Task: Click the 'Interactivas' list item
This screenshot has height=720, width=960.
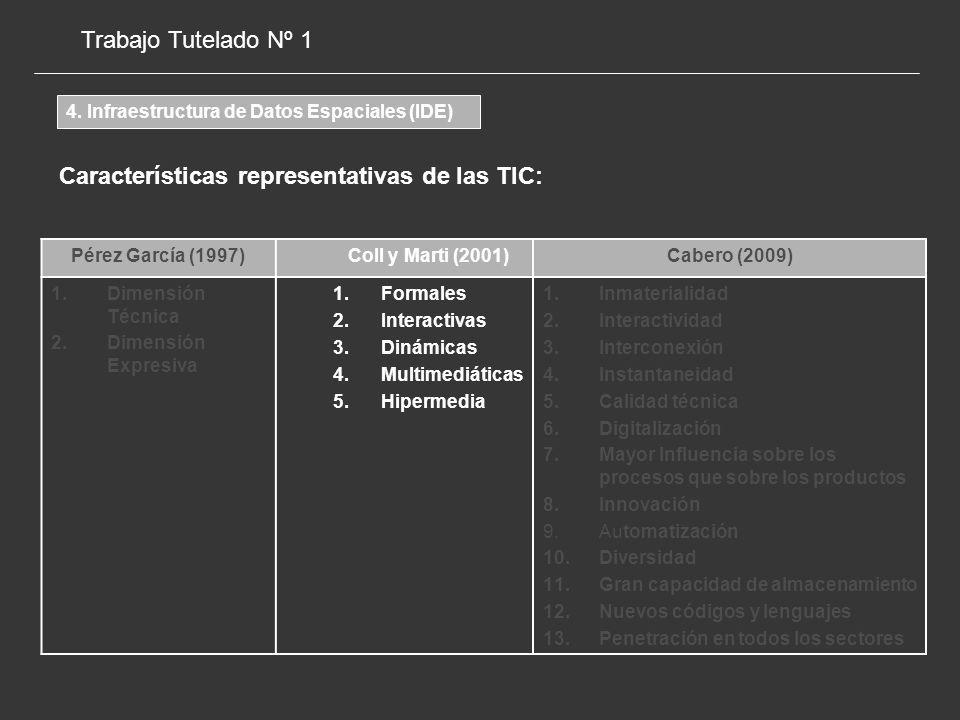Action: click(x=433, y=320)
